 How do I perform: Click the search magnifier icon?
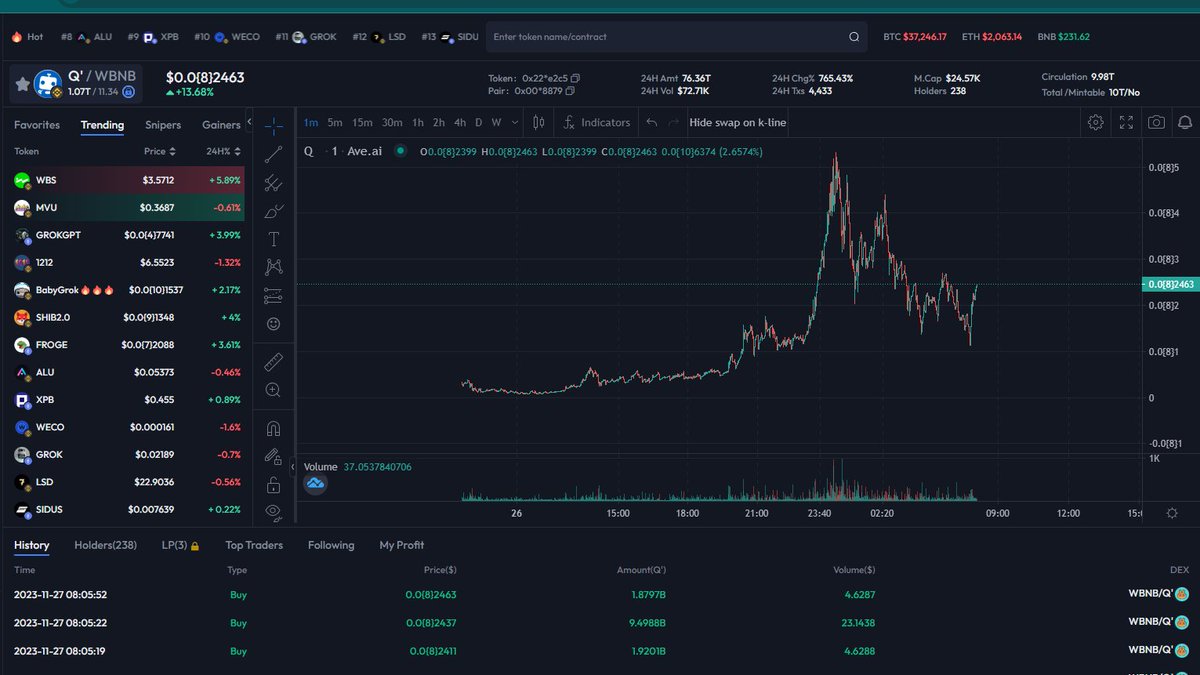(x=854, y=37)
